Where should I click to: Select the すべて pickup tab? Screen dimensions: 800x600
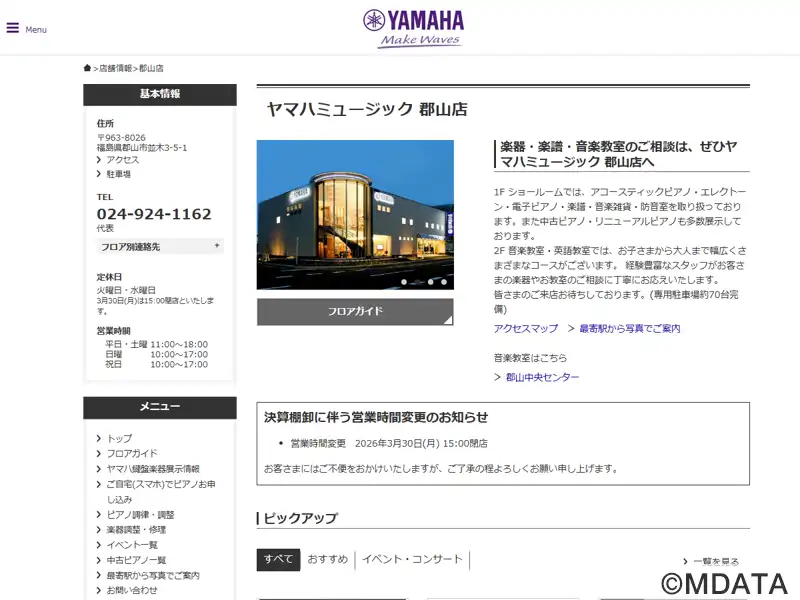click(x=278, y=559)
